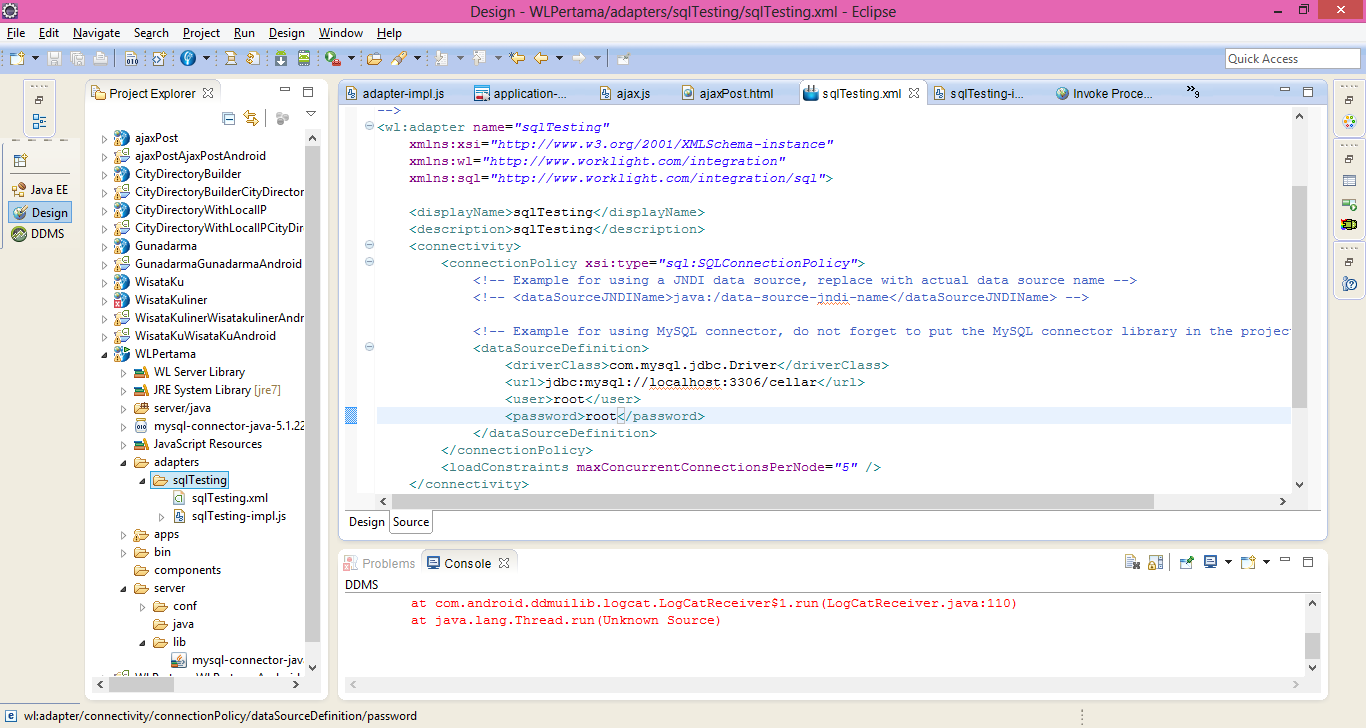Click the Search flashlight toolbar icon
The width and height of the screenshot is (1366, 728).
(x=399, y=58)
